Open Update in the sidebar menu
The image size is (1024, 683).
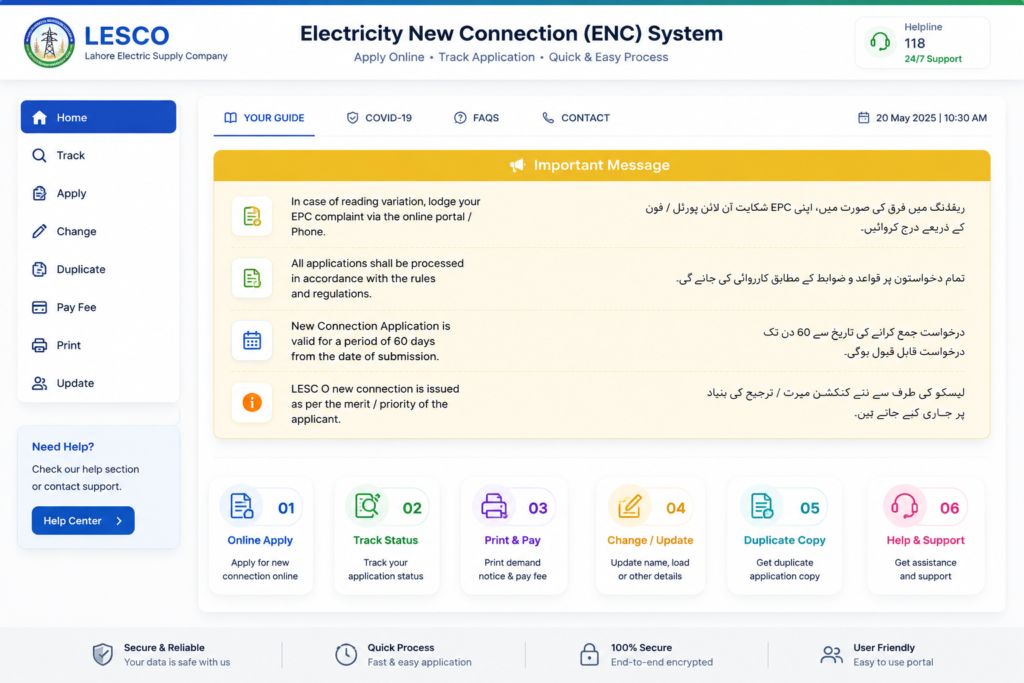coord(99,383)
